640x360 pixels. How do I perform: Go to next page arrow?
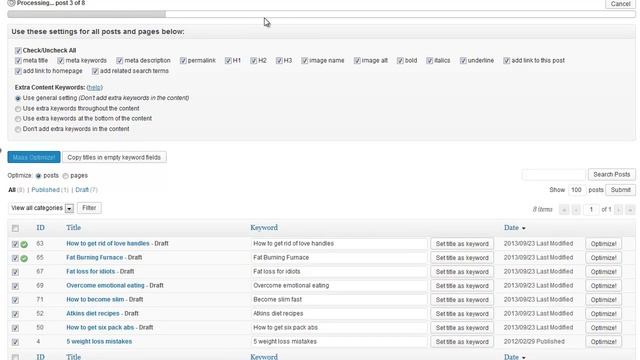pos(618,210)
